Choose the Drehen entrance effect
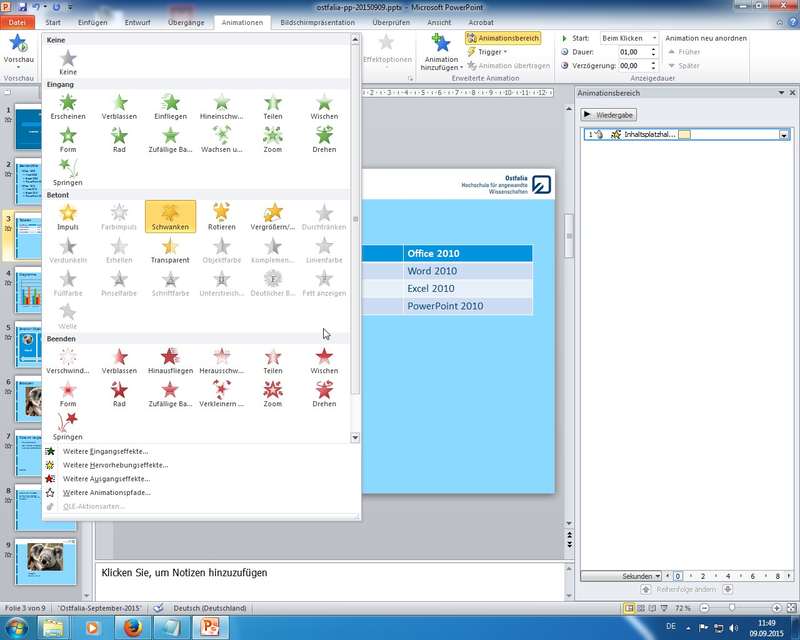The height and width of the screenshot is (640, 800). [324, 140]
